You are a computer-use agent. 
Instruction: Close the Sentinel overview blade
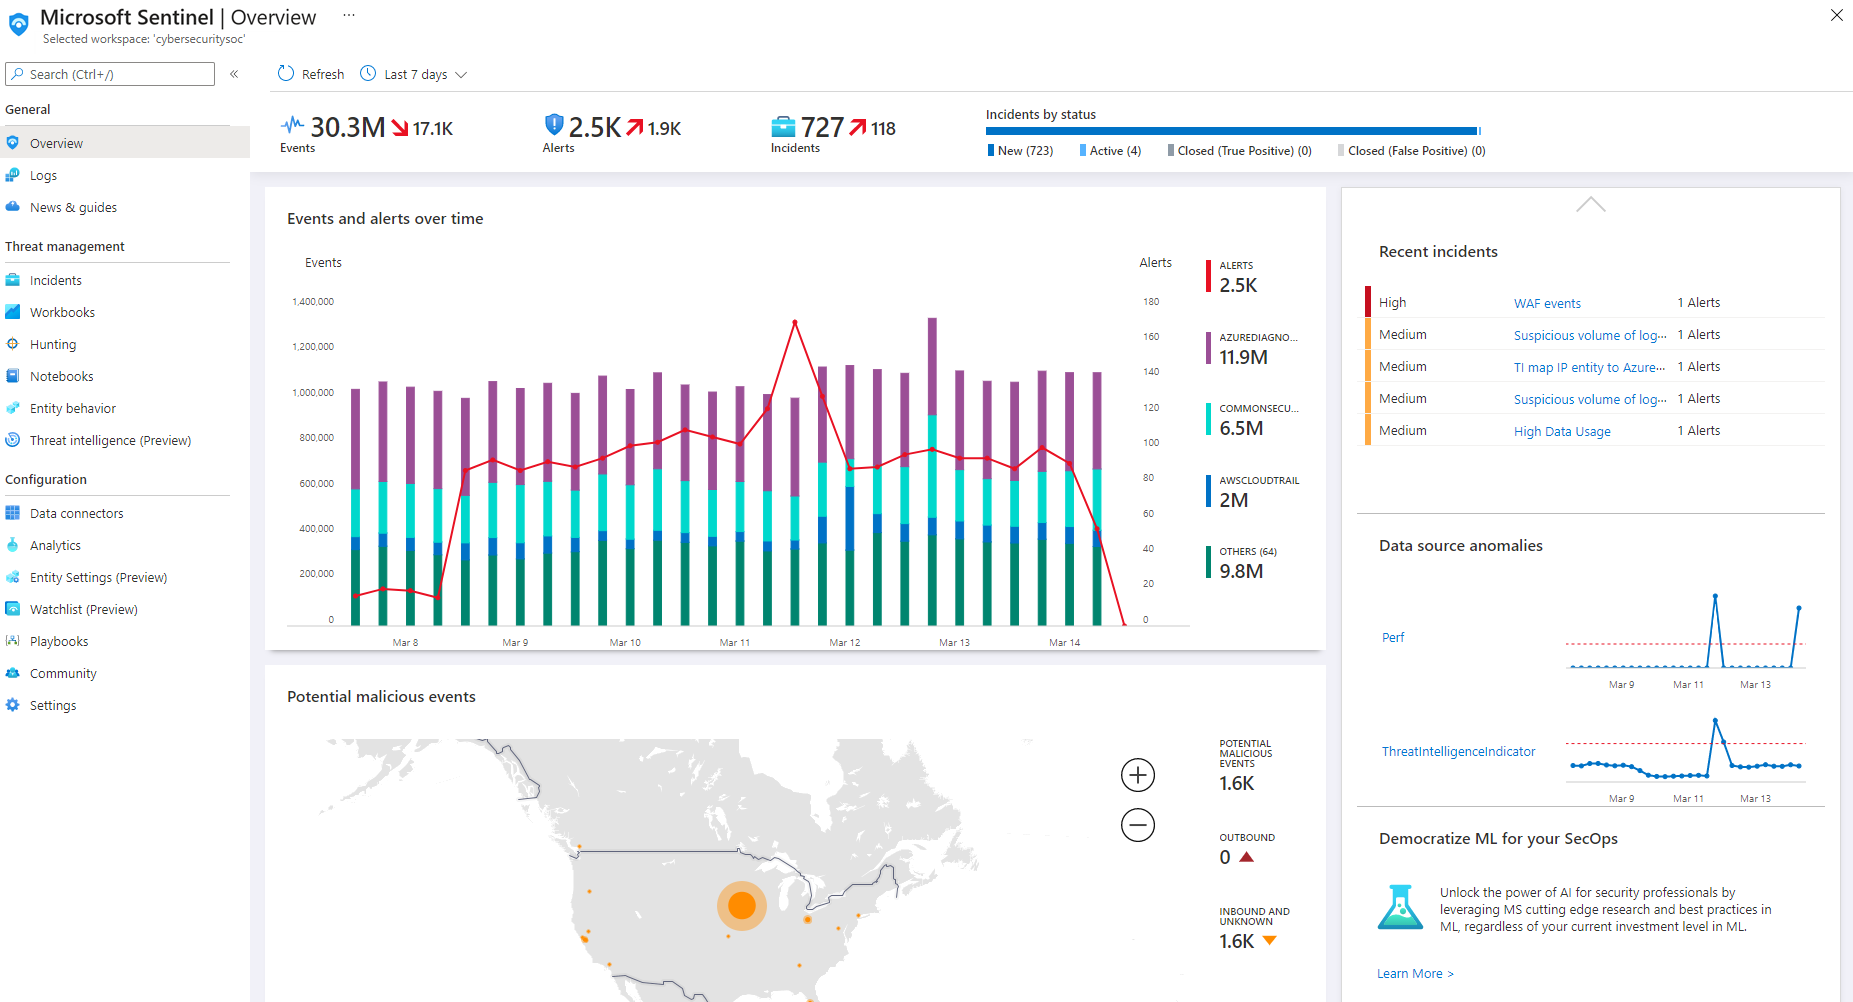1836,15
